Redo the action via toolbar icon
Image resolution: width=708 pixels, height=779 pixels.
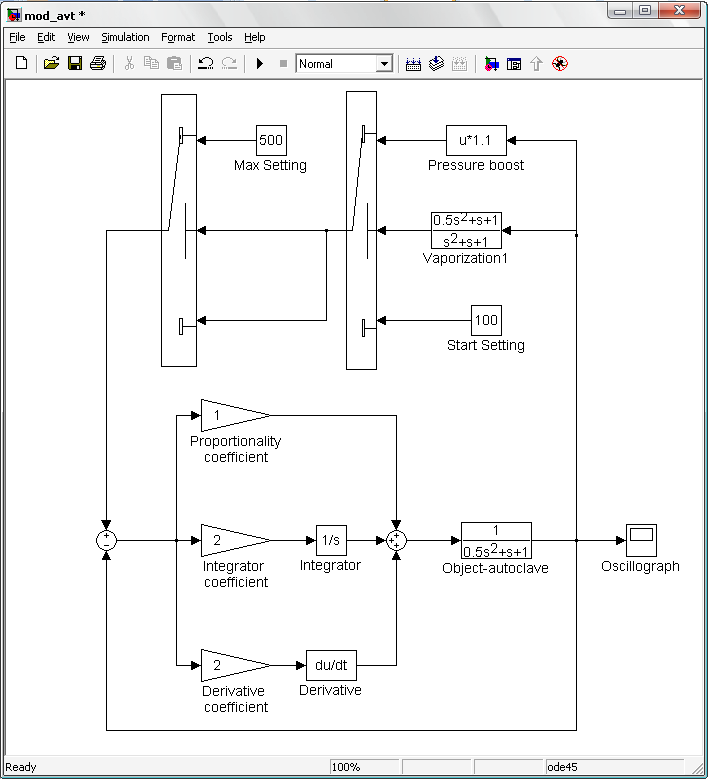tap(229, 63)
